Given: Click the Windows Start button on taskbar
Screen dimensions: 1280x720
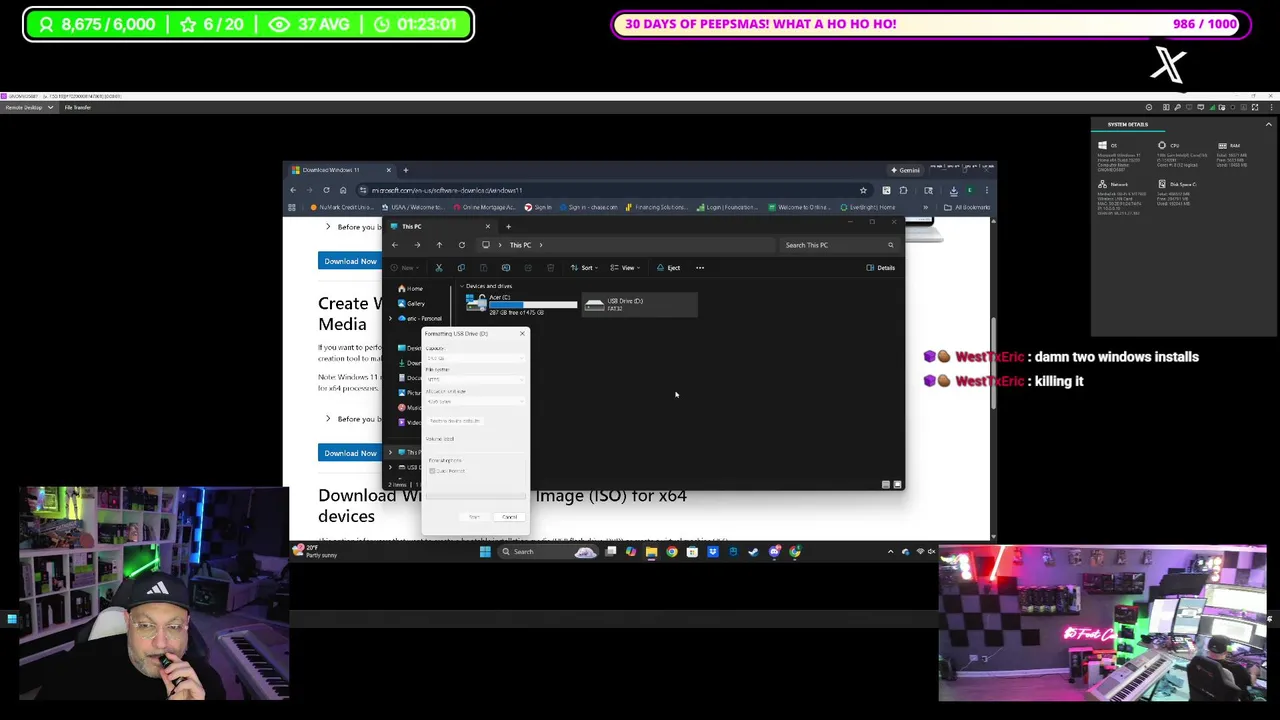Looking at the screenshot, I should (x=485, y=552).
